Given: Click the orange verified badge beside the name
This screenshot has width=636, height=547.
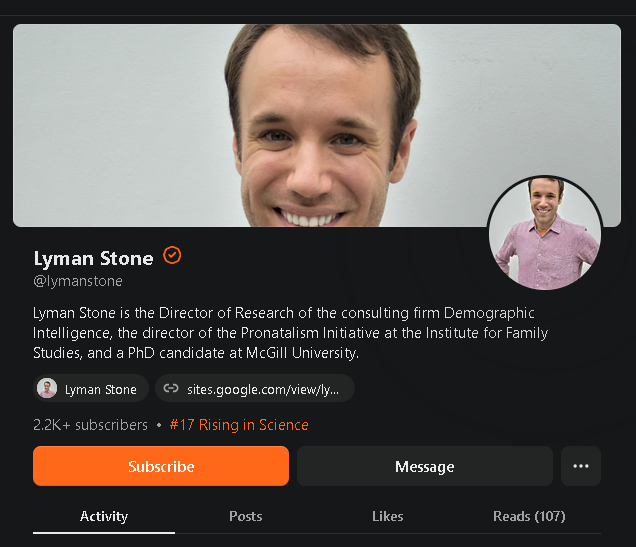Looking at the screenshot, I should pyautogui.click(x=172, y=256).
